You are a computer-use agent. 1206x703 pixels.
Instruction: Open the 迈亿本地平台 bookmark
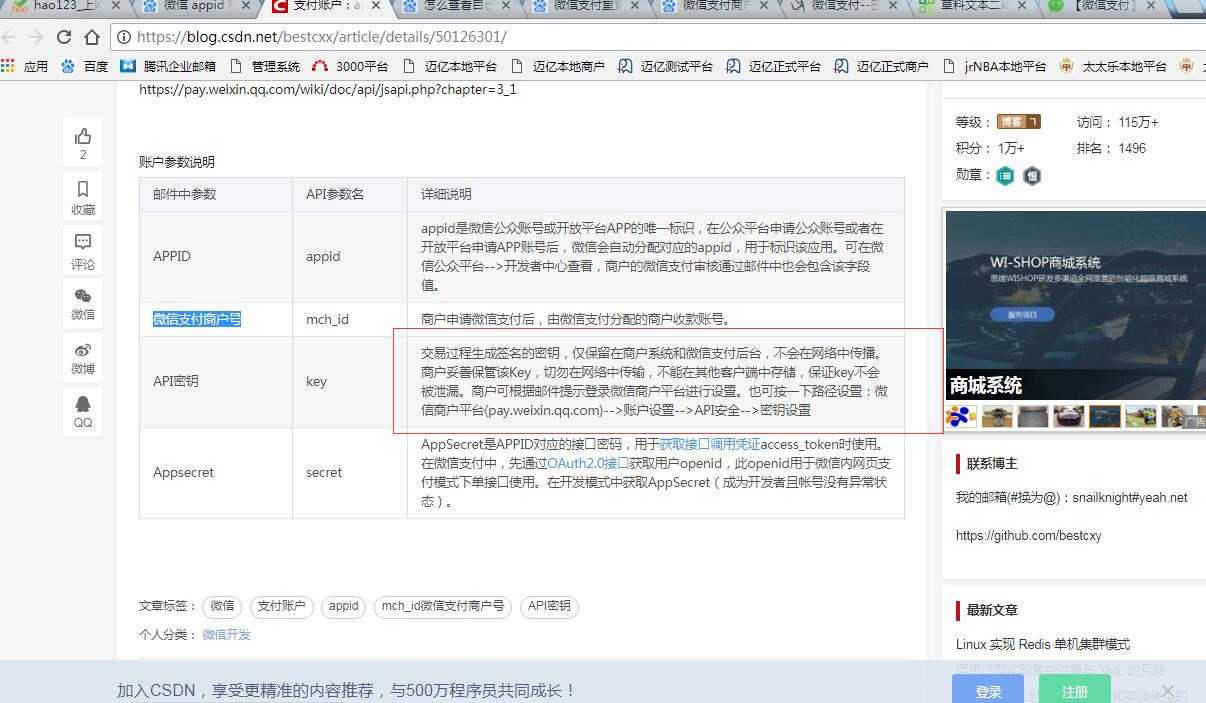pyautogui.click(x=450, y=66)
